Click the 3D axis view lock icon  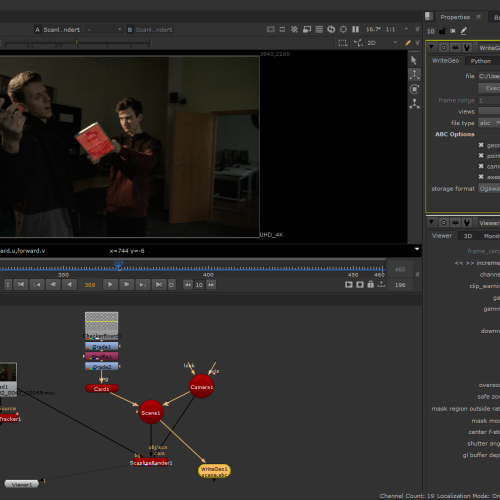pyautogui.click(x=358, y=43)
